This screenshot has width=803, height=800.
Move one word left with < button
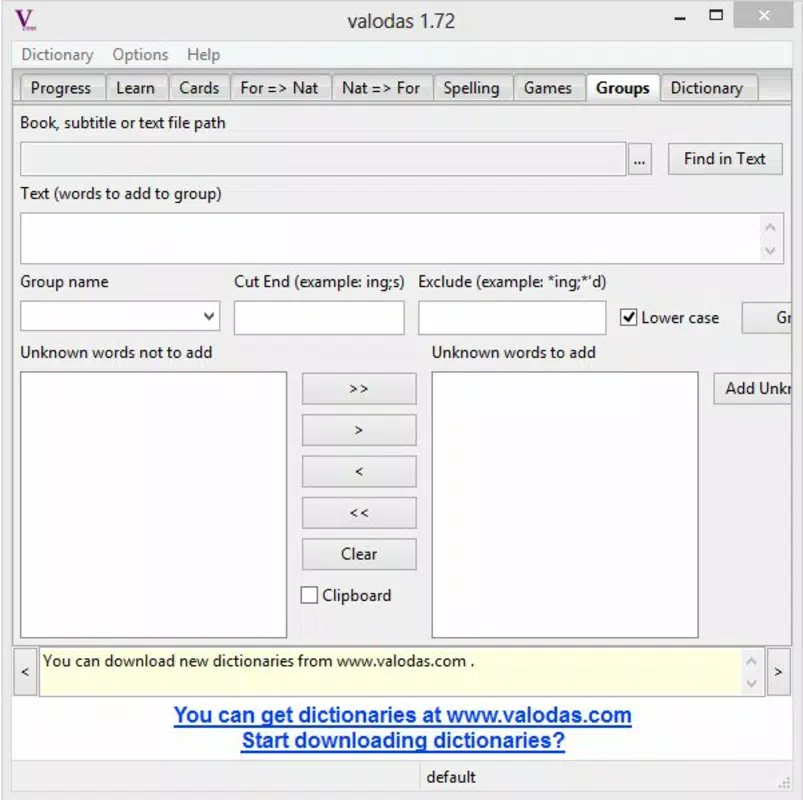[x=359, y=472]
